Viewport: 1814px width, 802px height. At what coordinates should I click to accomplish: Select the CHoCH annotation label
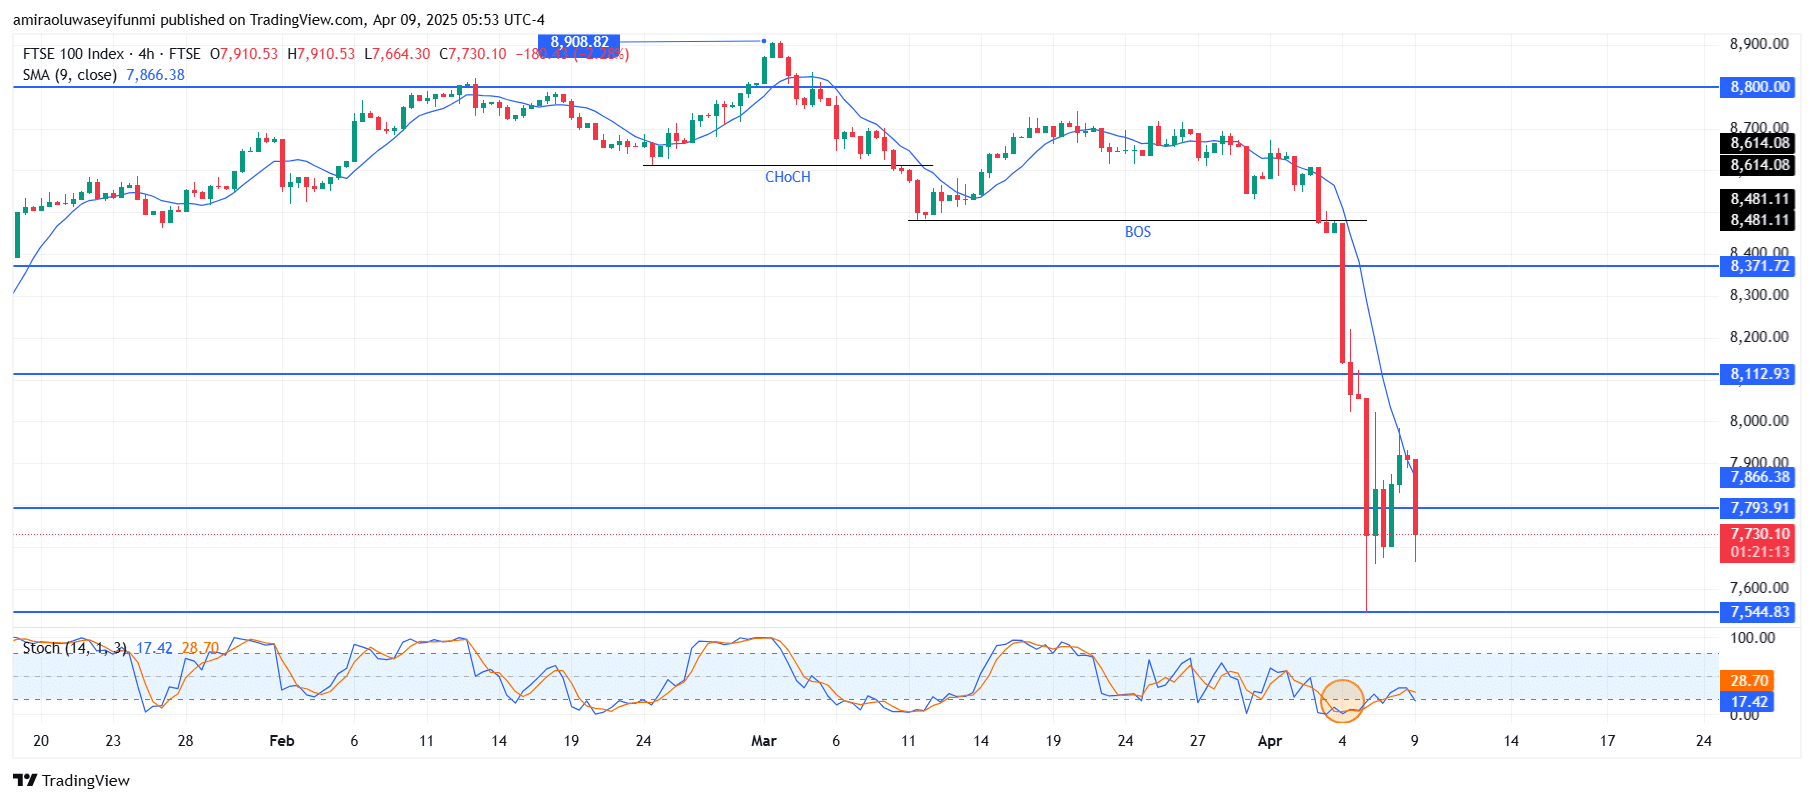(787, 177)
